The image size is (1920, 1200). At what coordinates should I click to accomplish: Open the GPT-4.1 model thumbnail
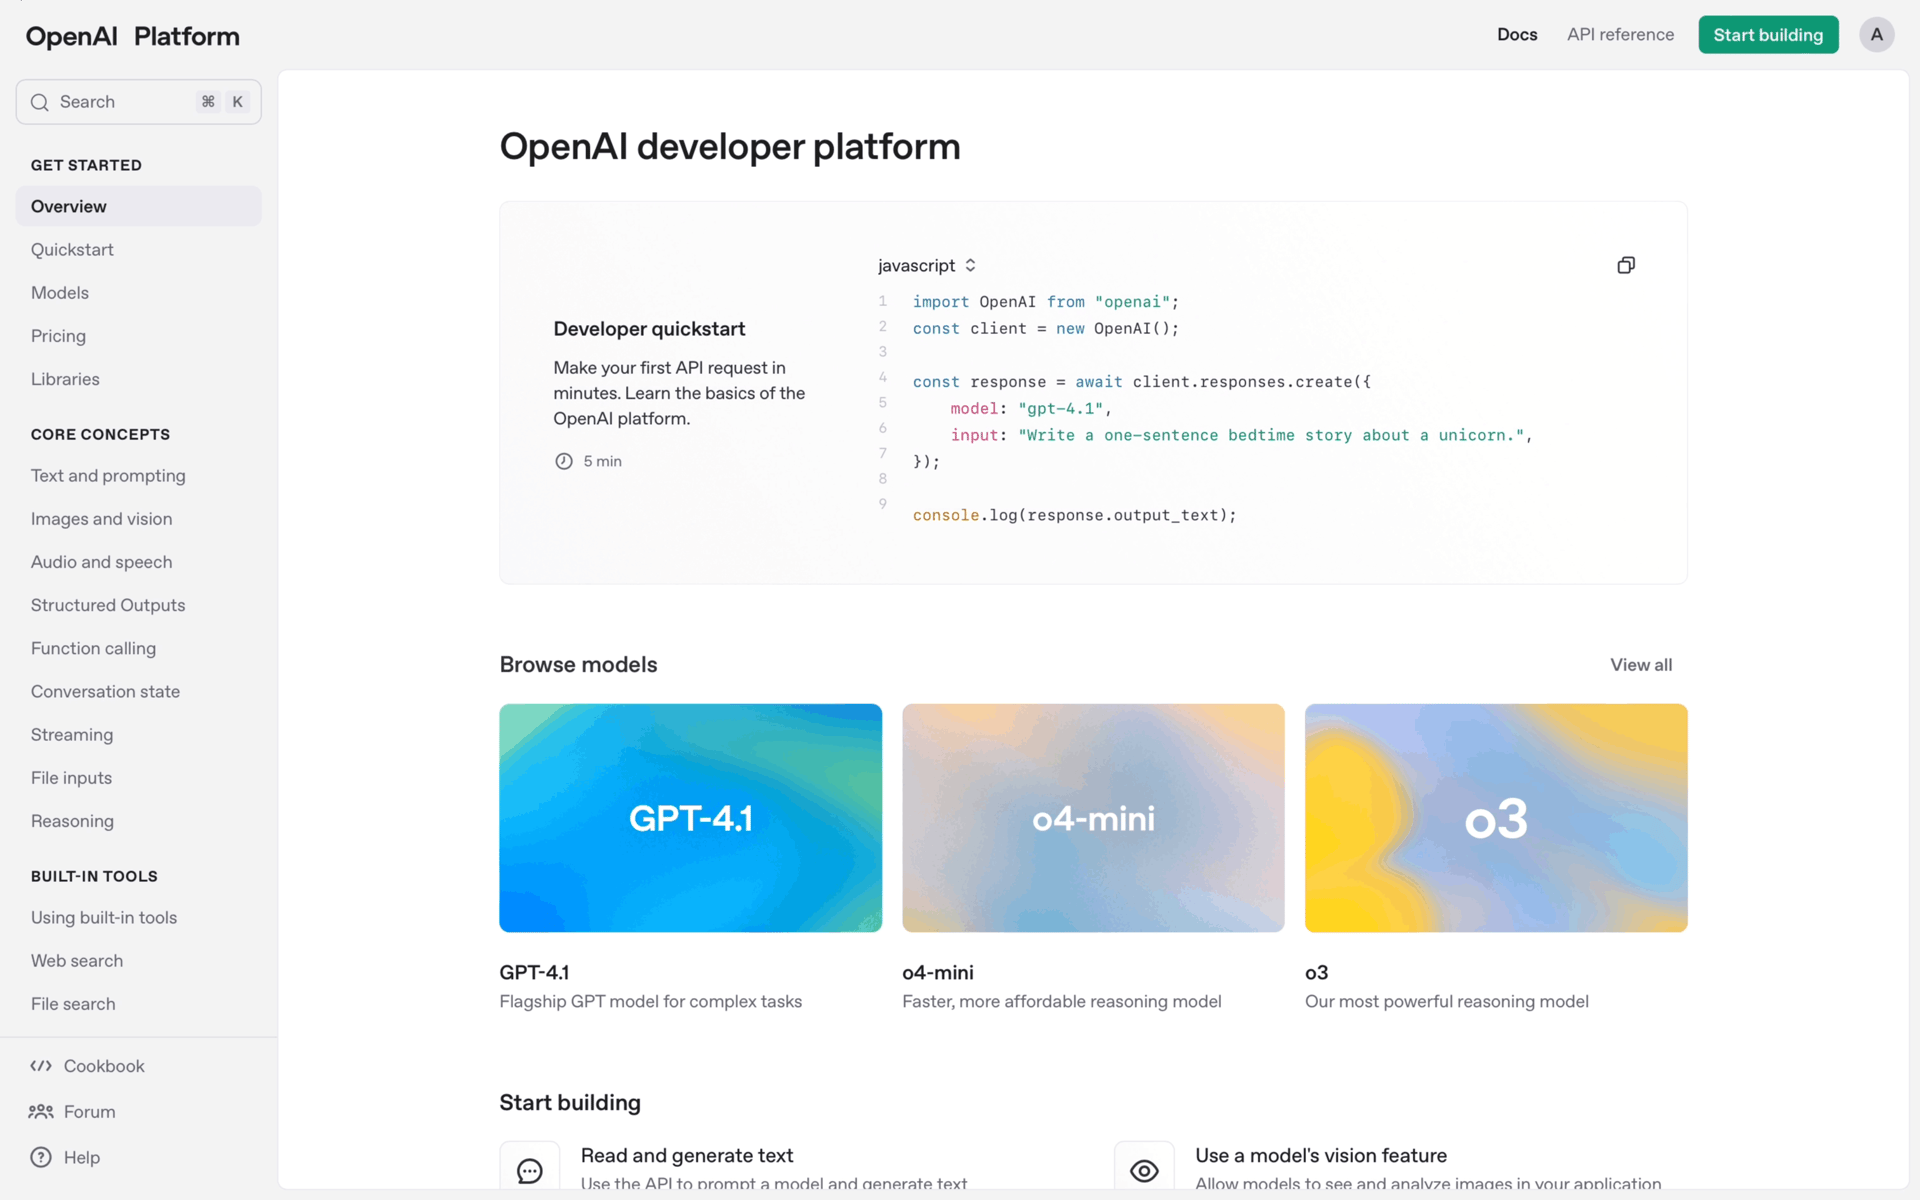[x=691, y=818]
